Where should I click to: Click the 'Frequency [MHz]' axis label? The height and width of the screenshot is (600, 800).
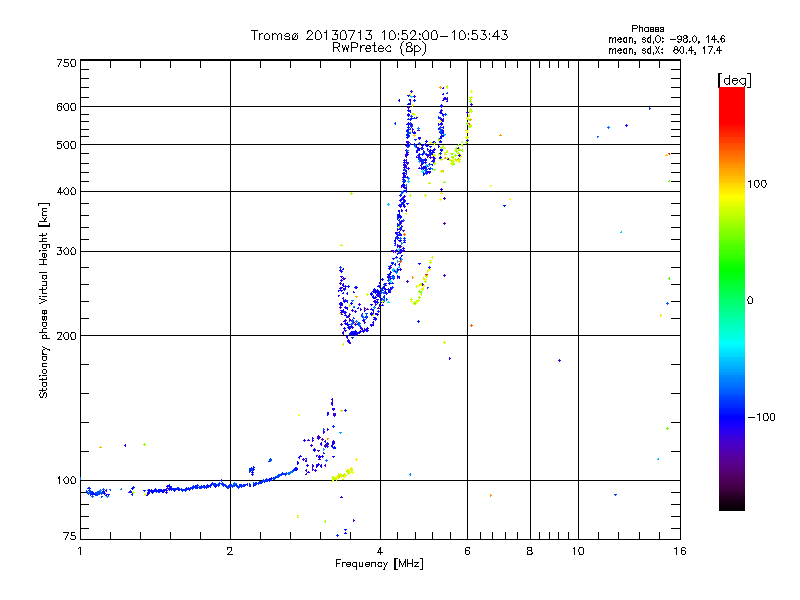(x=379, y=564)
